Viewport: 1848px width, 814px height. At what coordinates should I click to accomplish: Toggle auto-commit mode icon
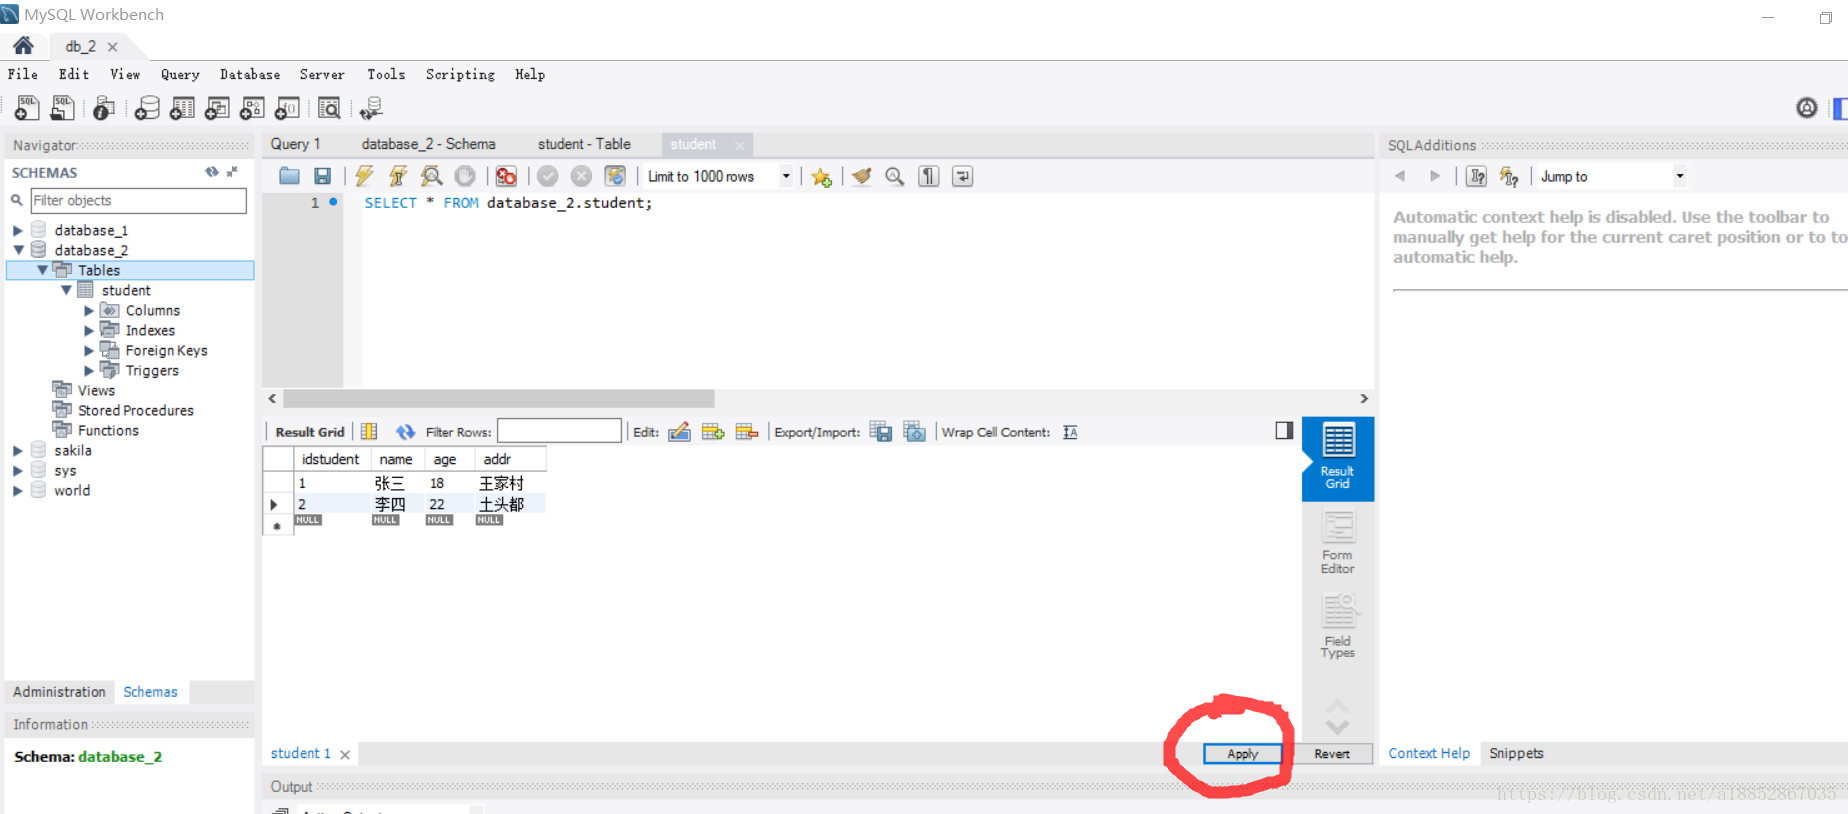pos(615,176)
